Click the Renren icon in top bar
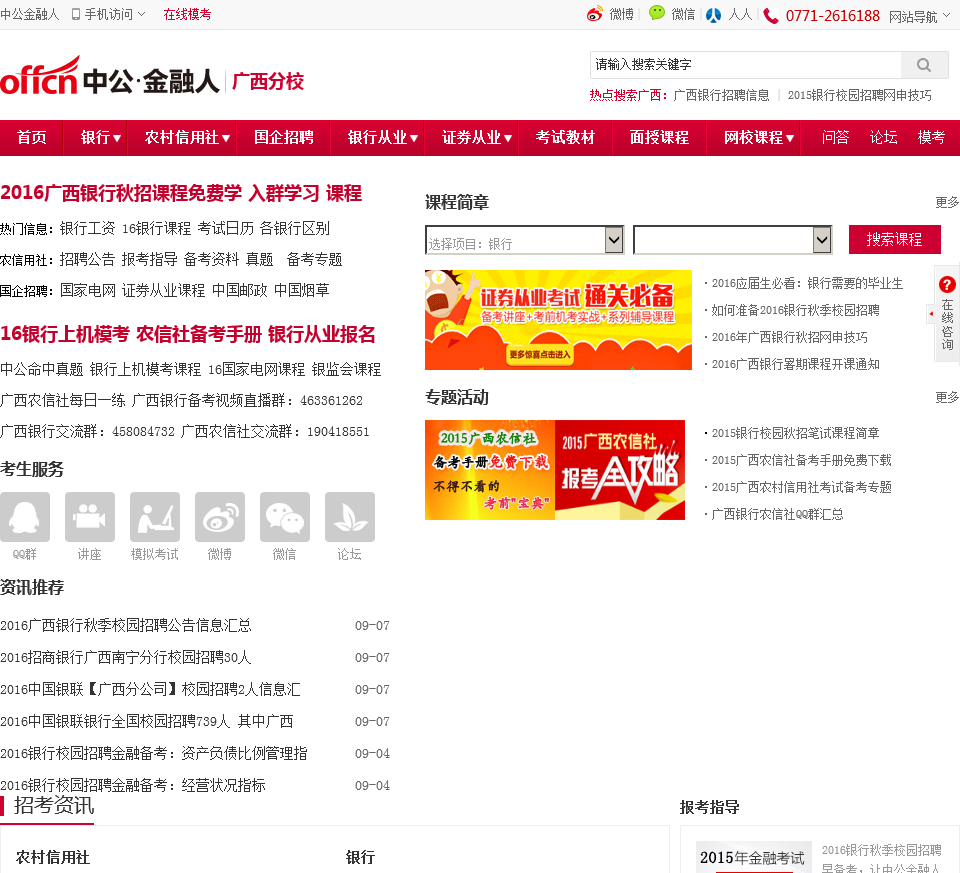The height and width of the screenshot is (873, 960). 713,15
